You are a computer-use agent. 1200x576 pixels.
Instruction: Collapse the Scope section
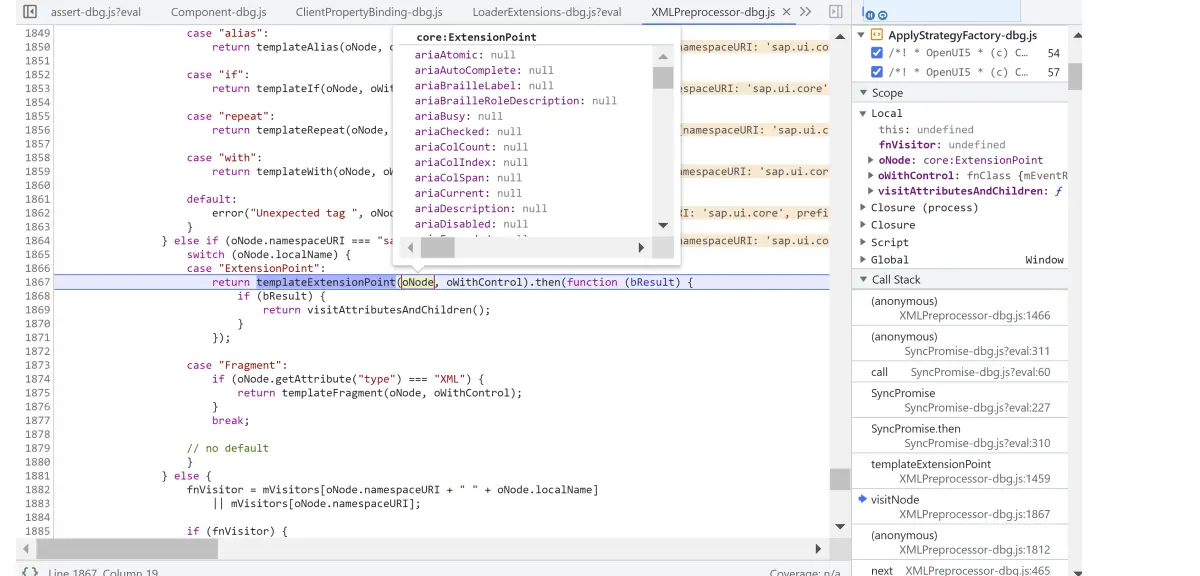pos(862,92)
